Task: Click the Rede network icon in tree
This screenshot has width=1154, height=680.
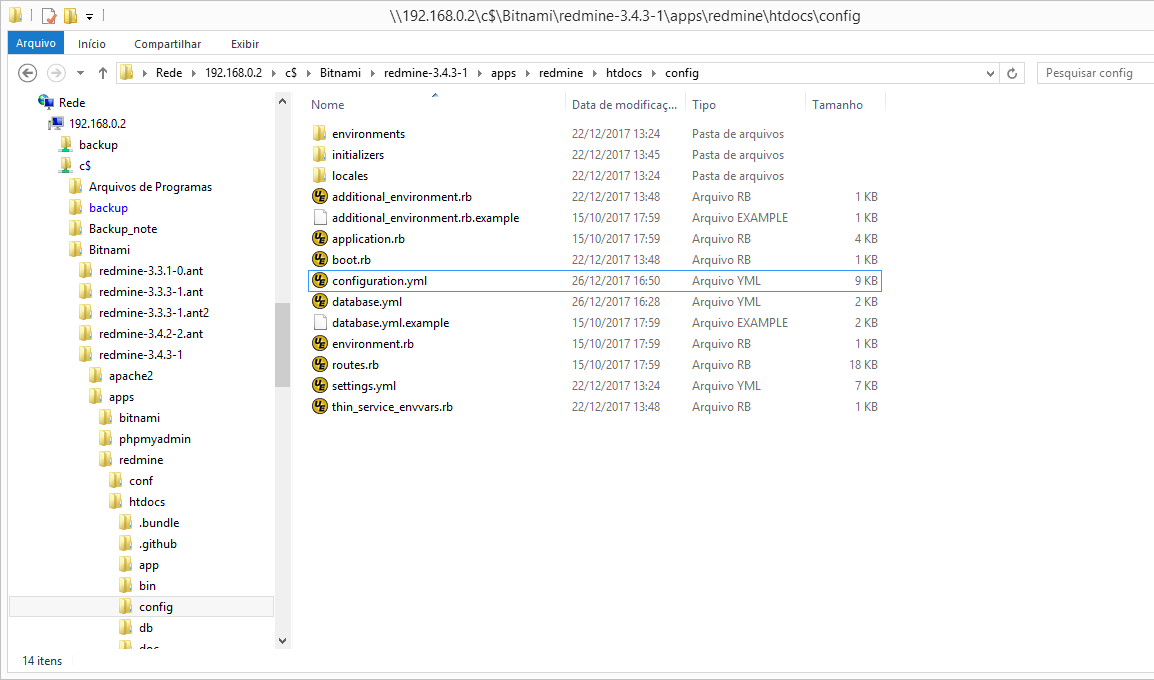Action: coord(46,102)
